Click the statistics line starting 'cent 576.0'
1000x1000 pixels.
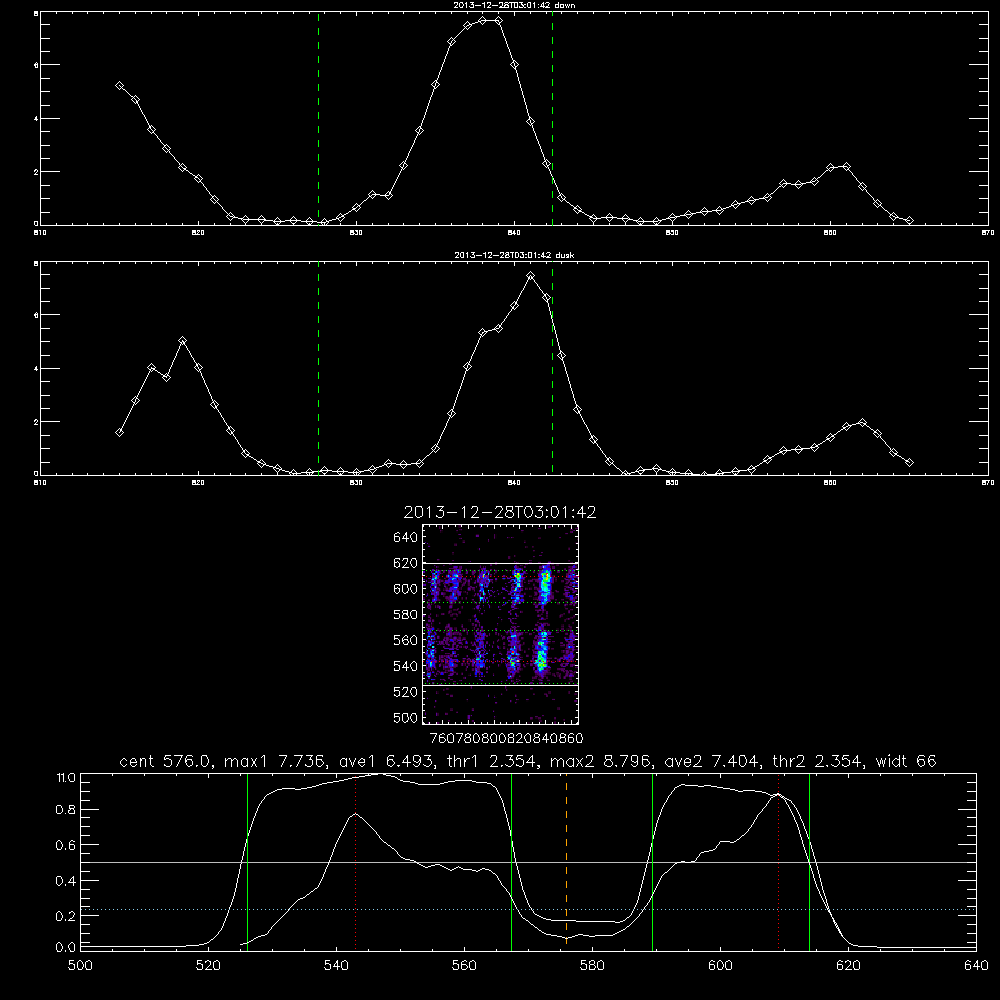click(x=528, y=761)
